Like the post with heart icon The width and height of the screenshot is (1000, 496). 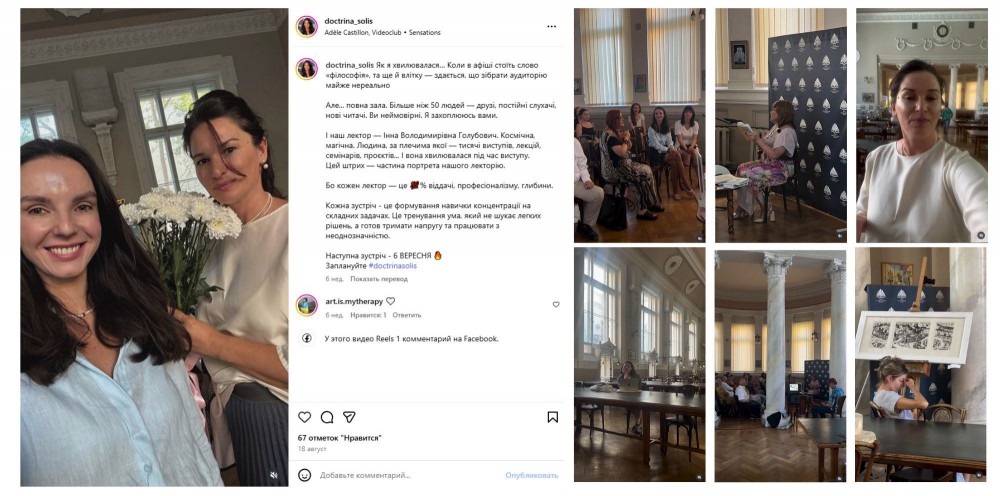tap(305, 417)
